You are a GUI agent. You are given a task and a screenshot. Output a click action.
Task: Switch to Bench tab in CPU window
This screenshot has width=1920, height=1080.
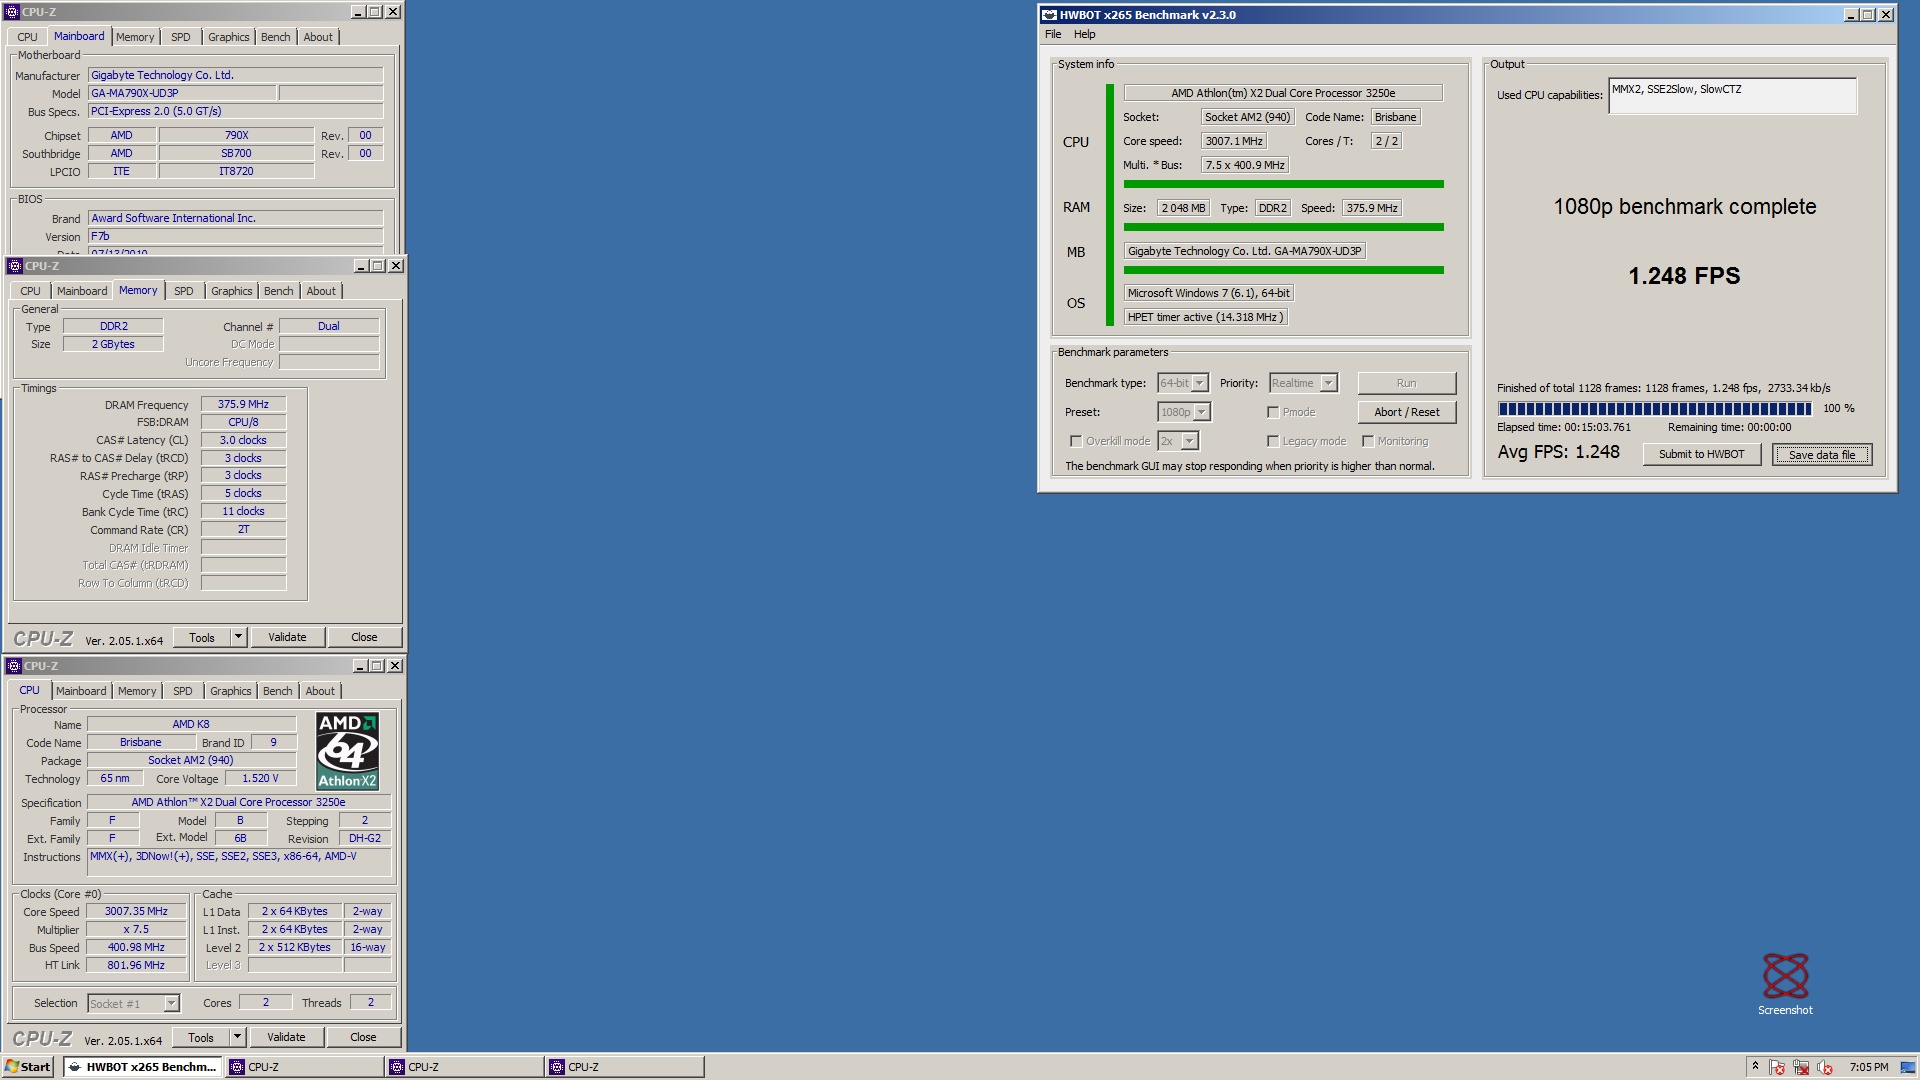tap(278, 691)
